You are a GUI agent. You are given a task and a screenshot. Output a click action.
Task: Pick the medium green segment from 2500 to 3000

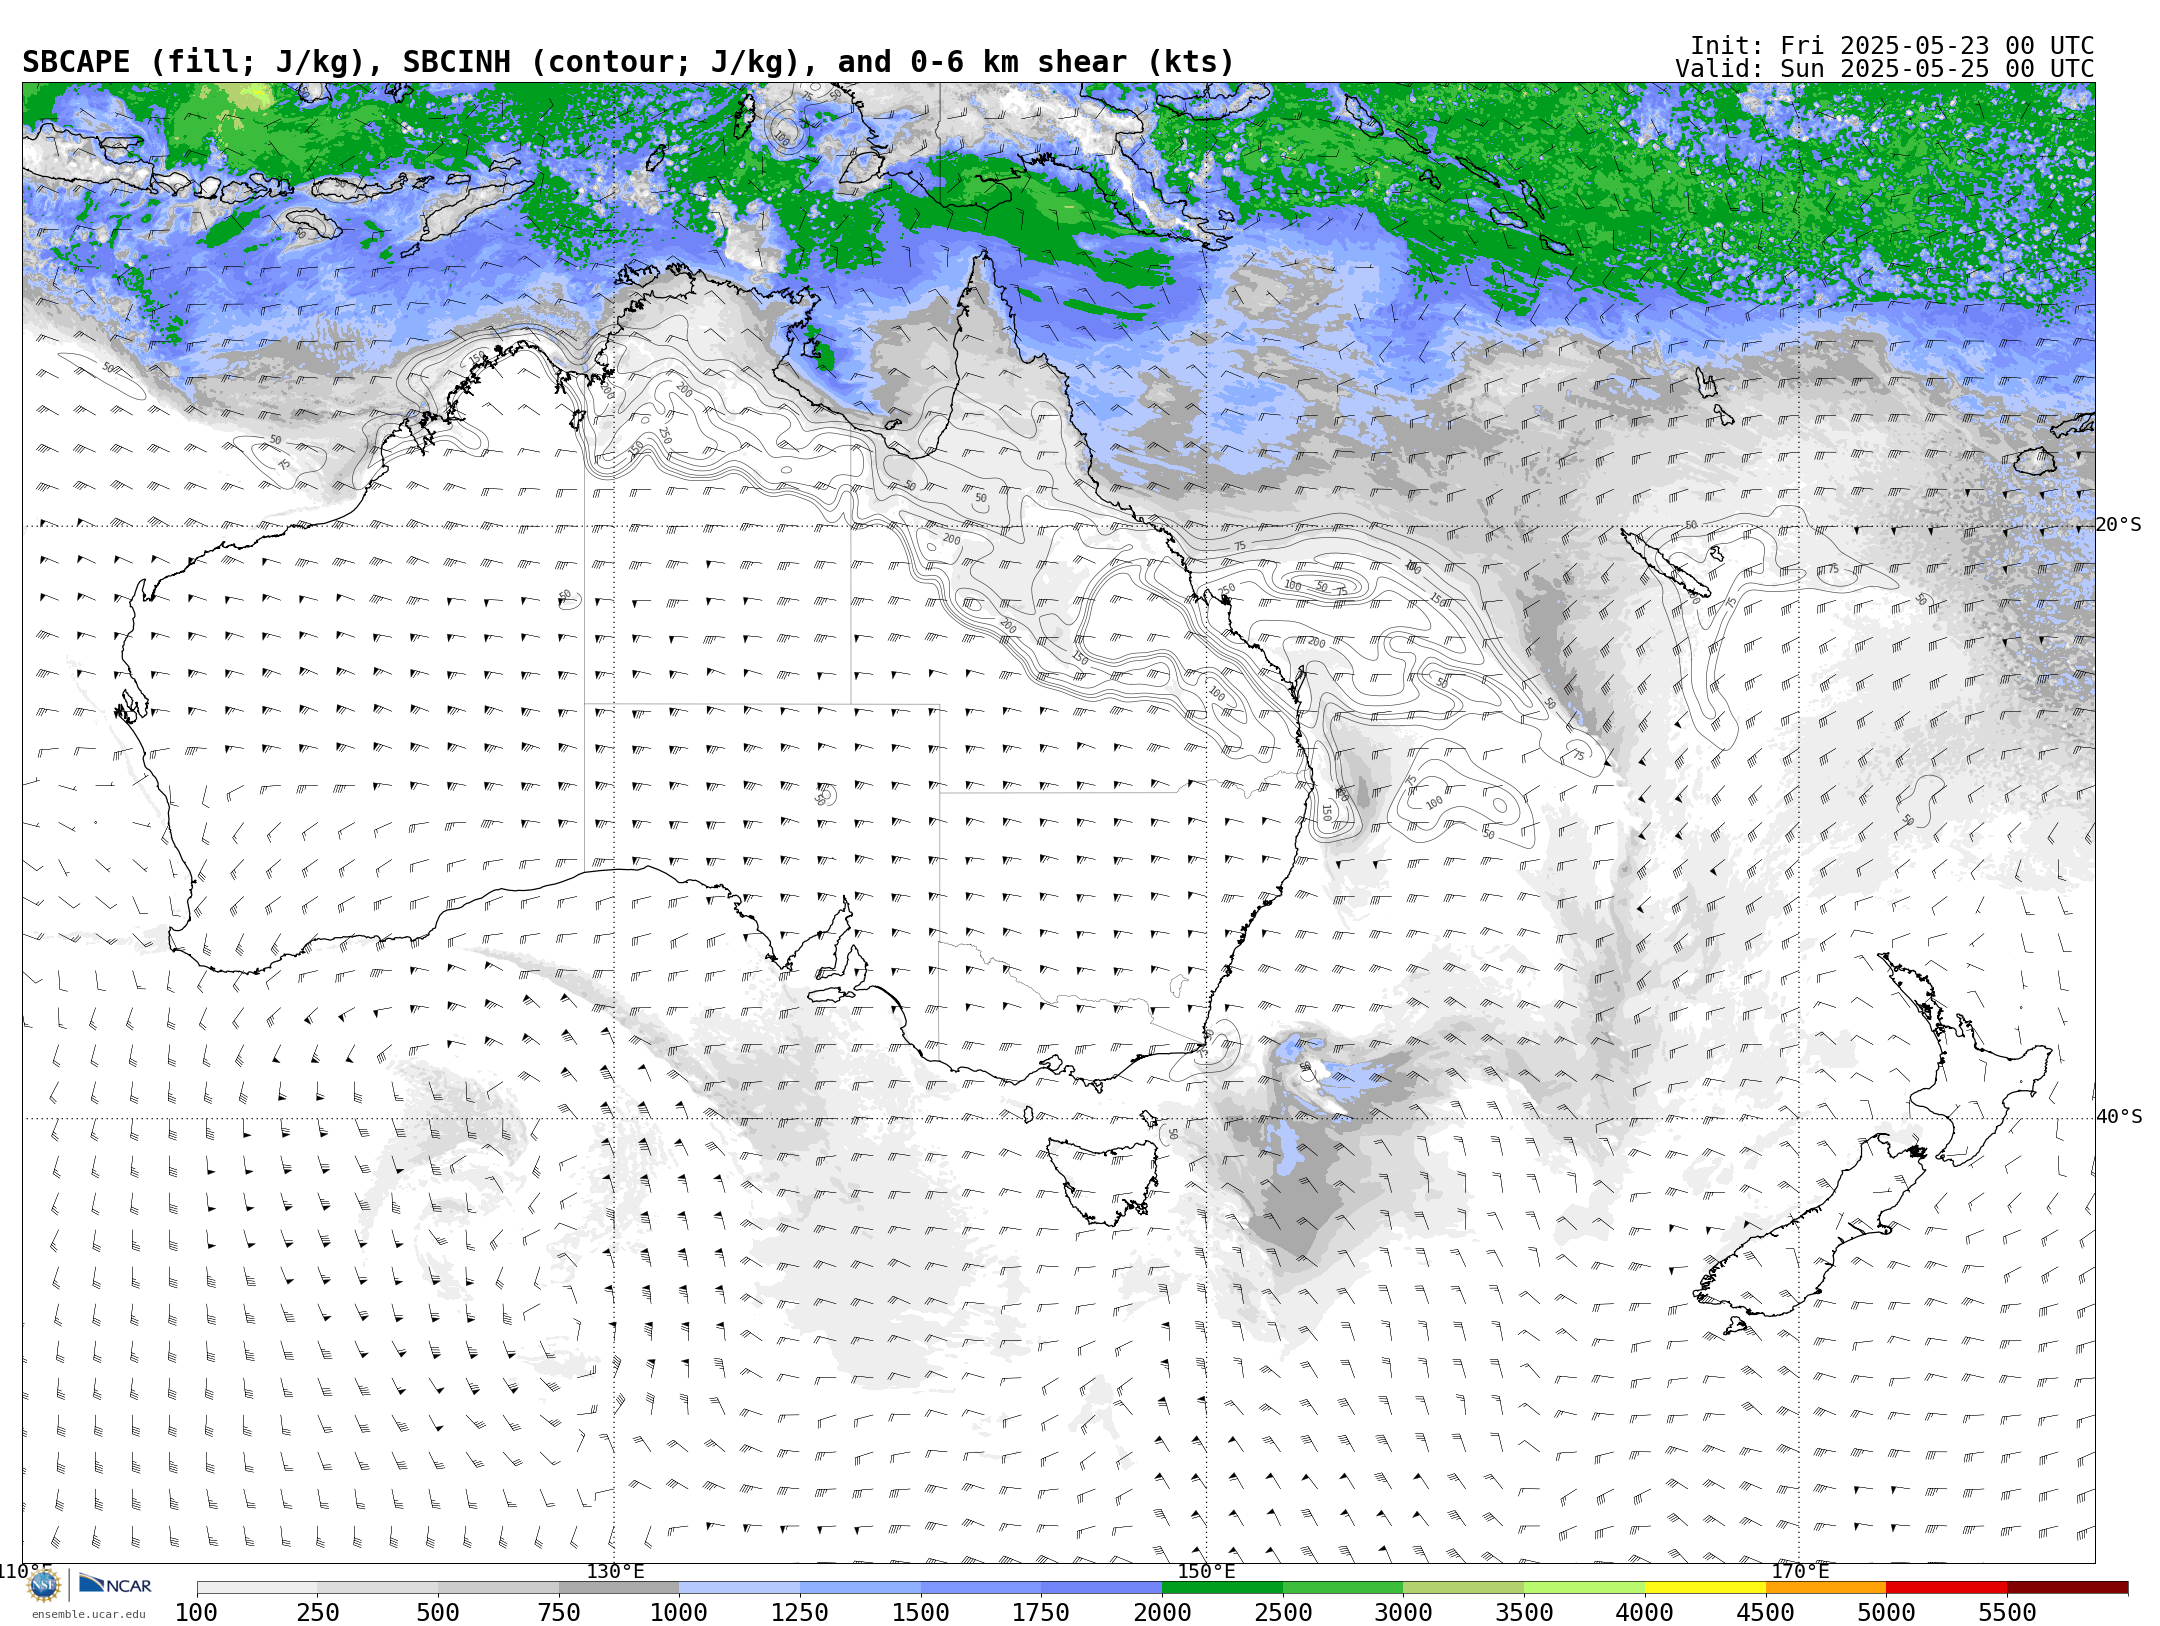1343,1588
